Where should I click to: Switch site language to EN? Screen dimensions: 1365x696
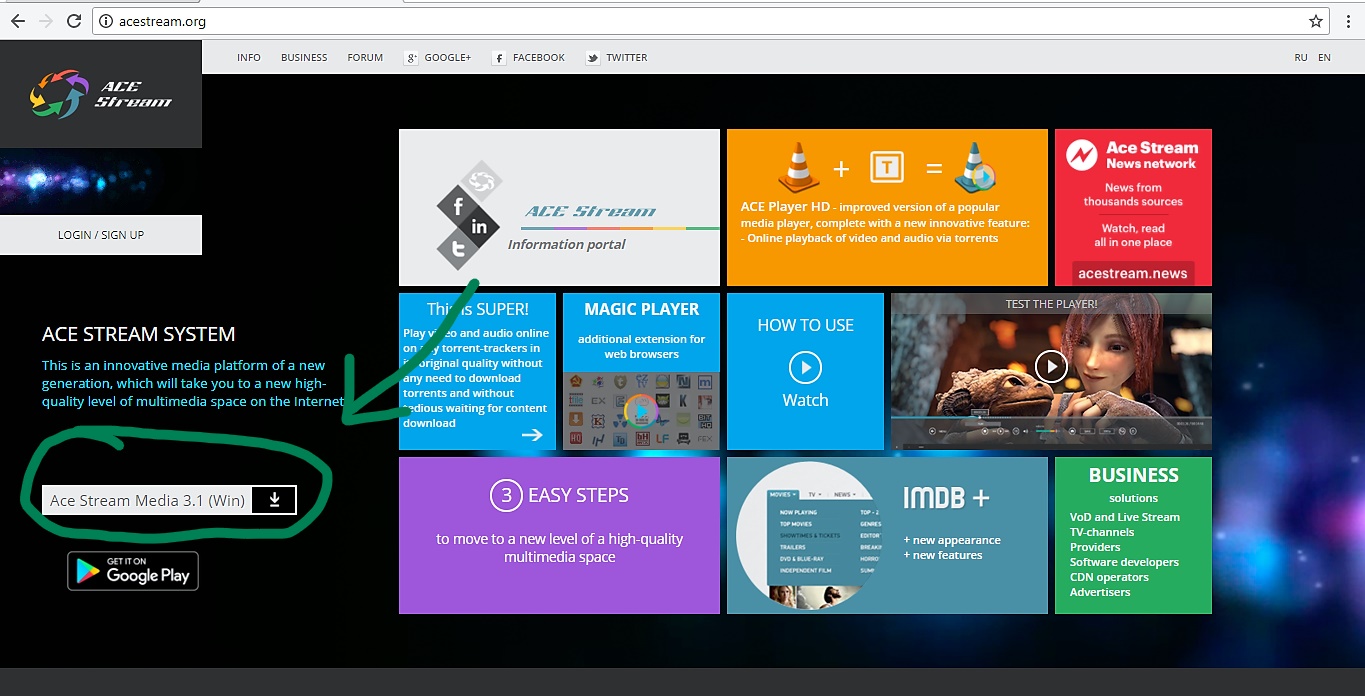point(1324,58)
